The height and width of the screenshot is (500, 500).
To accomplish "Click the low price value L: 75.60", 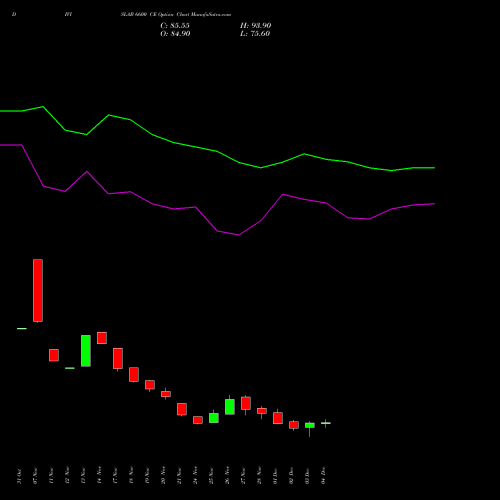I will pyautogui.click(x=255, y=34).
